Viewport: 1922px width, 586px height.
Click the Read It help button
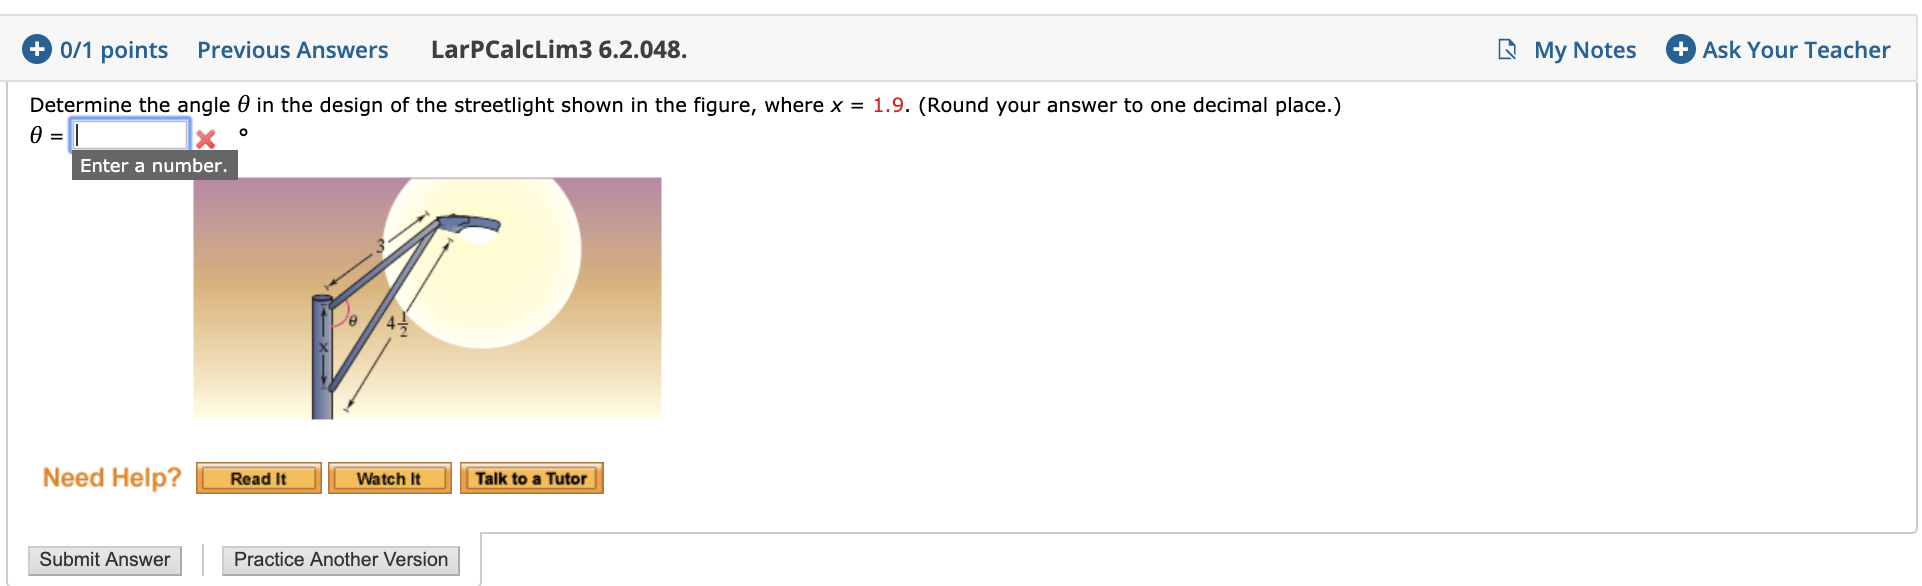click(x=258, y=478)
